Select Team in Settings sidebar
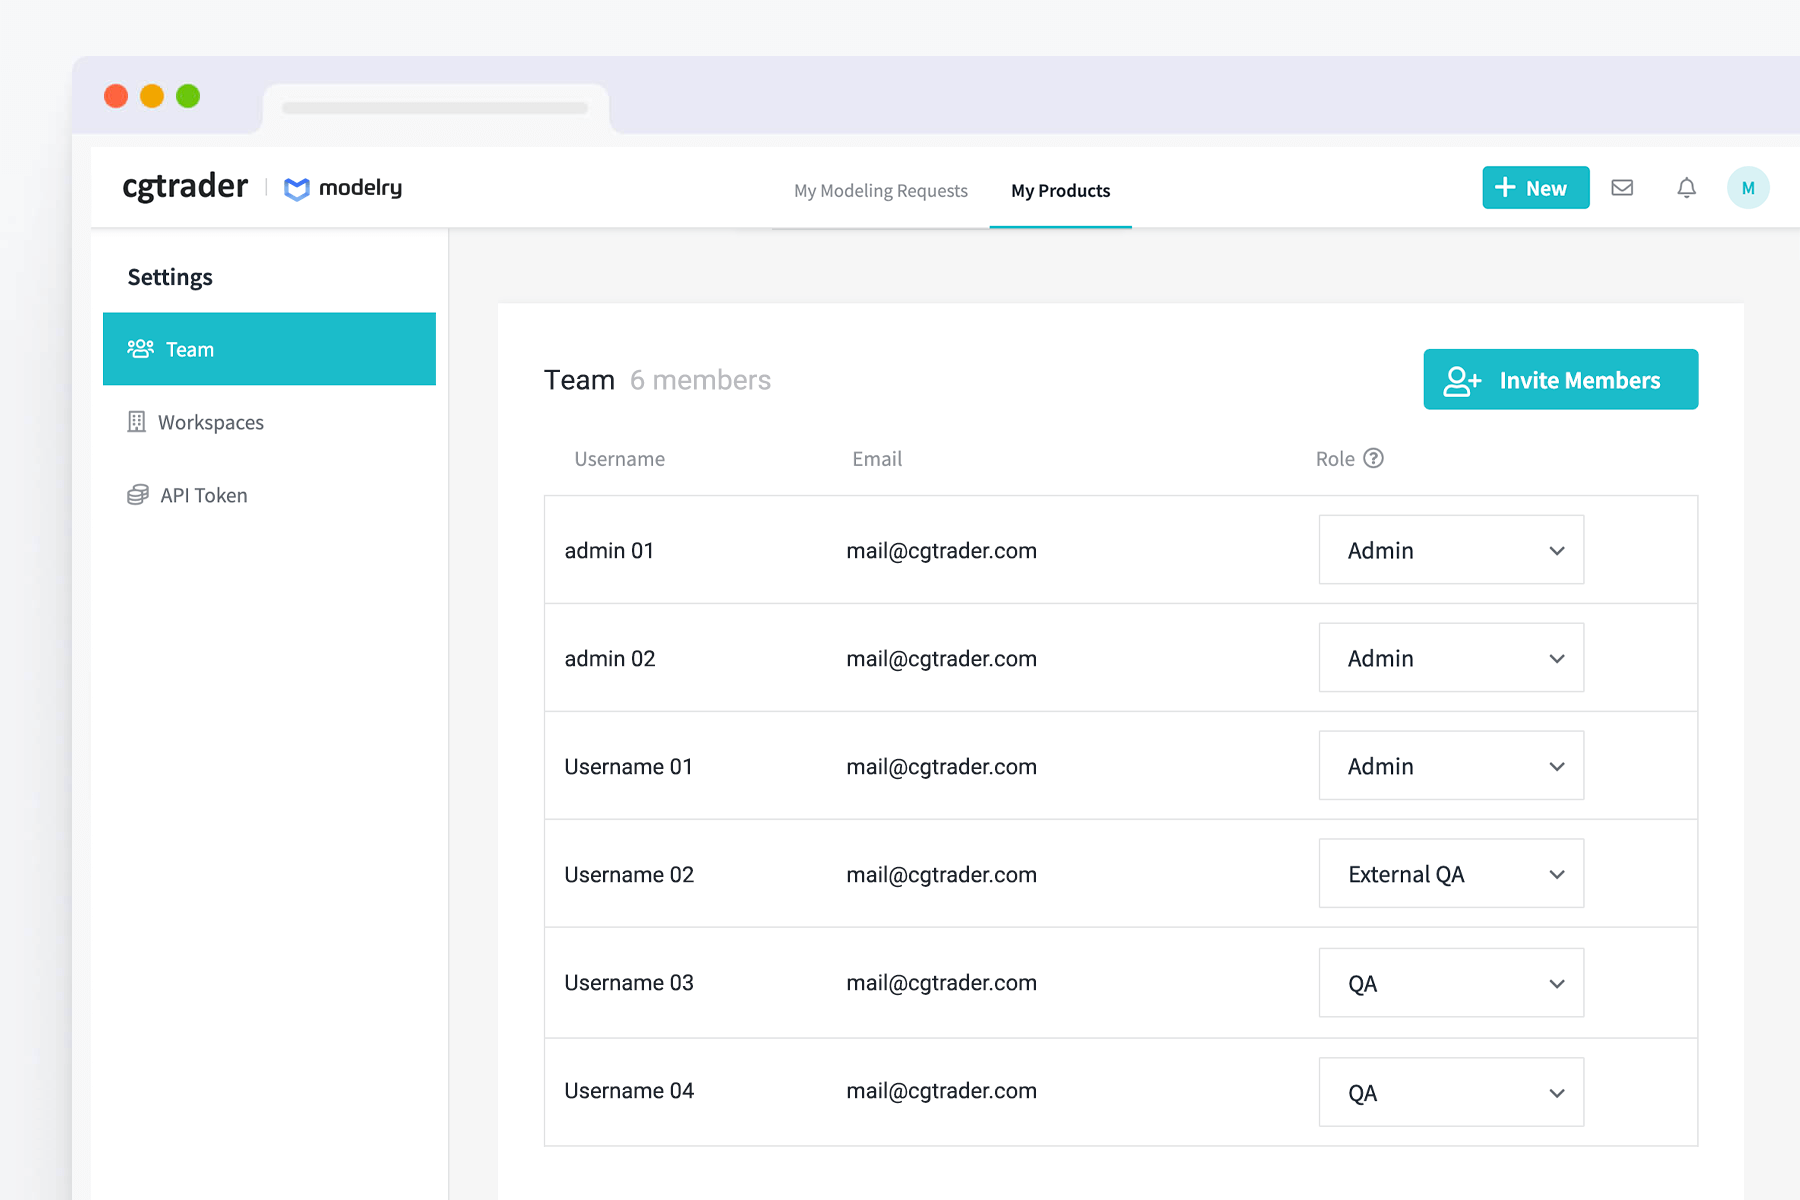 pos(269,349)
